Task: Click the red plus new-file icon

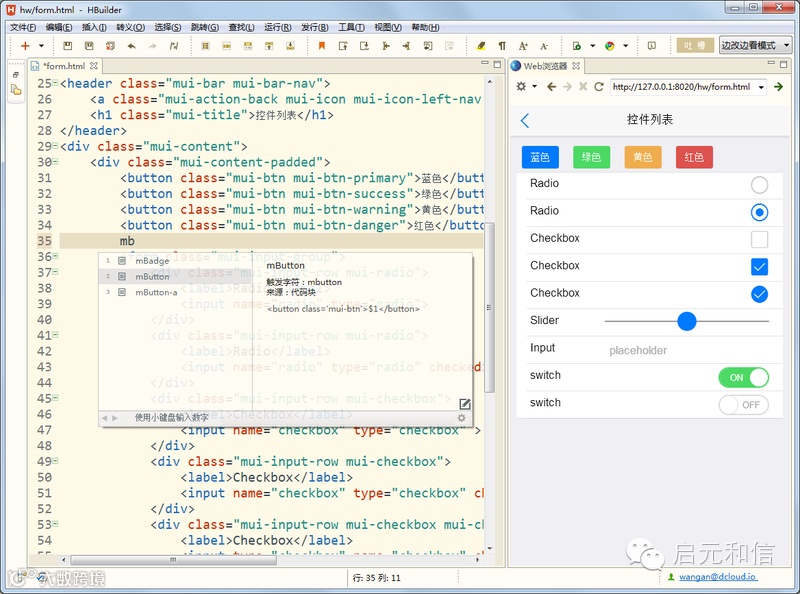Action: 25,46
